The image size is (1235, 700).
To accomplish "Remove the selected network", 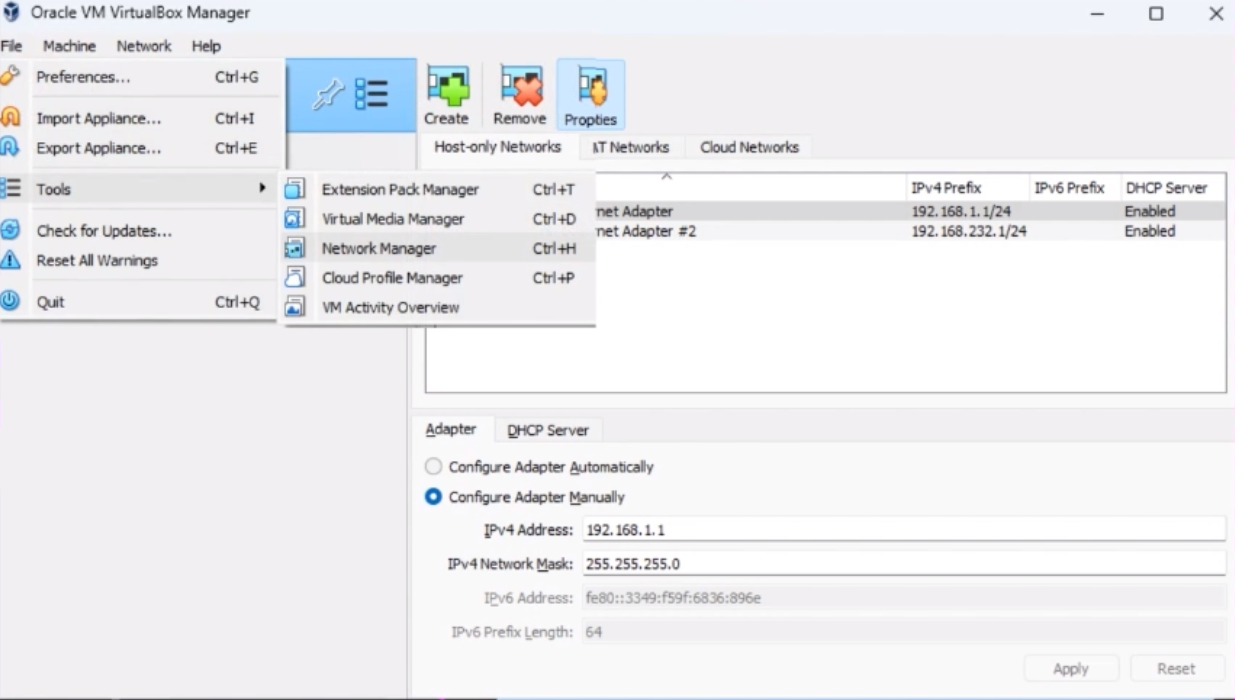I will pyautogui.click(x=520, y=96).
